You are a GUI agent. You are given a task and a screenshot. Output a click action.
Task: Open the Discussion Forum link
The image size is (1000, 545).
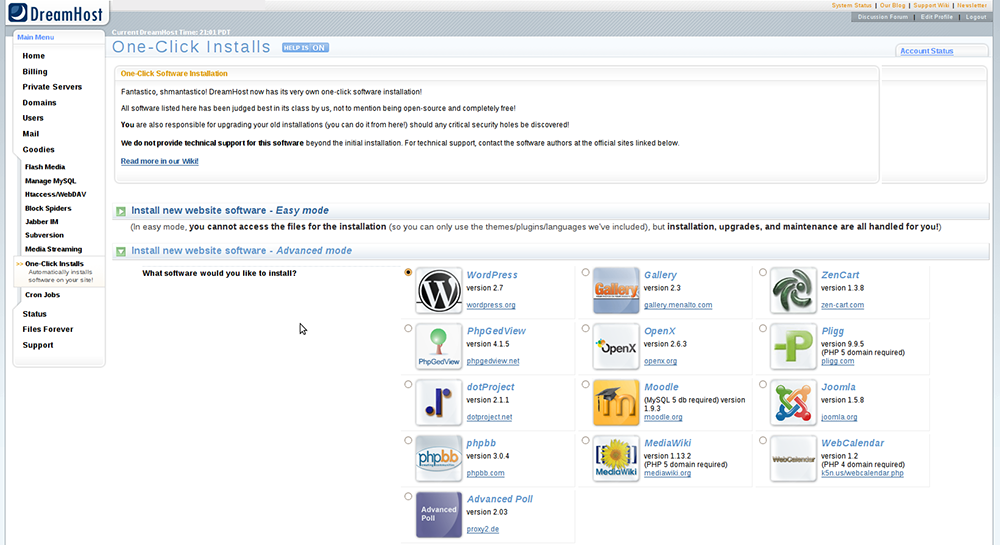point(883,17)
